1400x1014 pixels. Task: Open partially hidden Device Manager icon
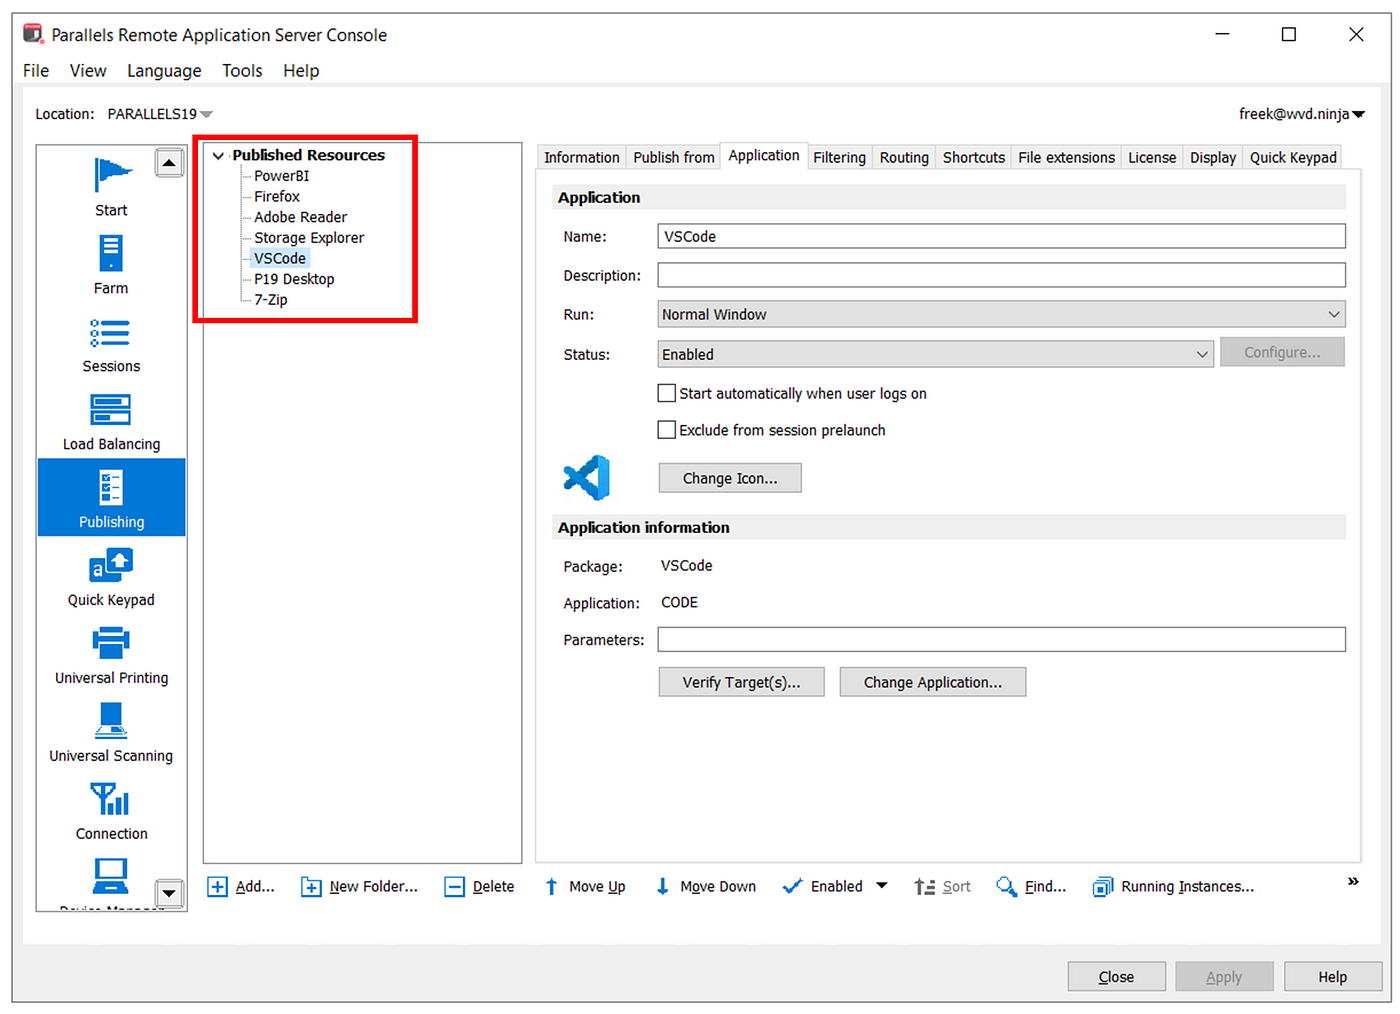(x=111, y=878)
